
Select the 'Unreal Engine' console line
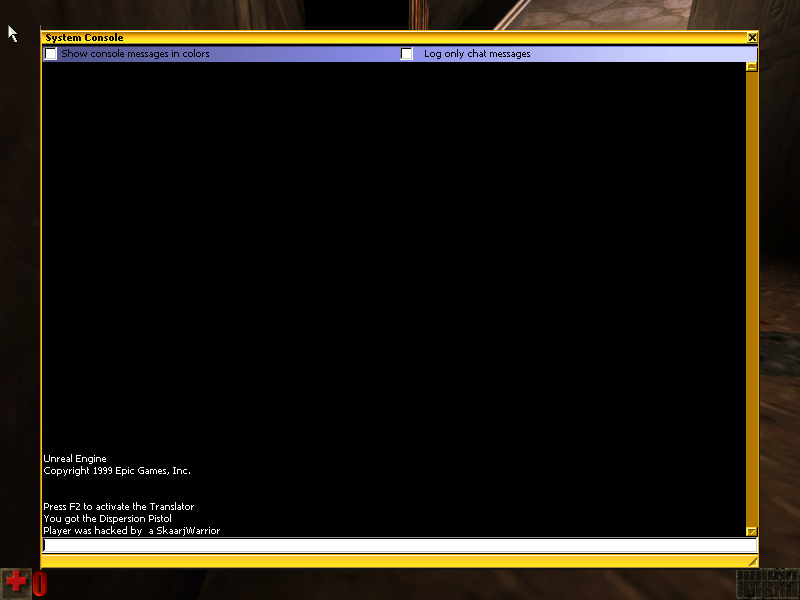point(75,459)
